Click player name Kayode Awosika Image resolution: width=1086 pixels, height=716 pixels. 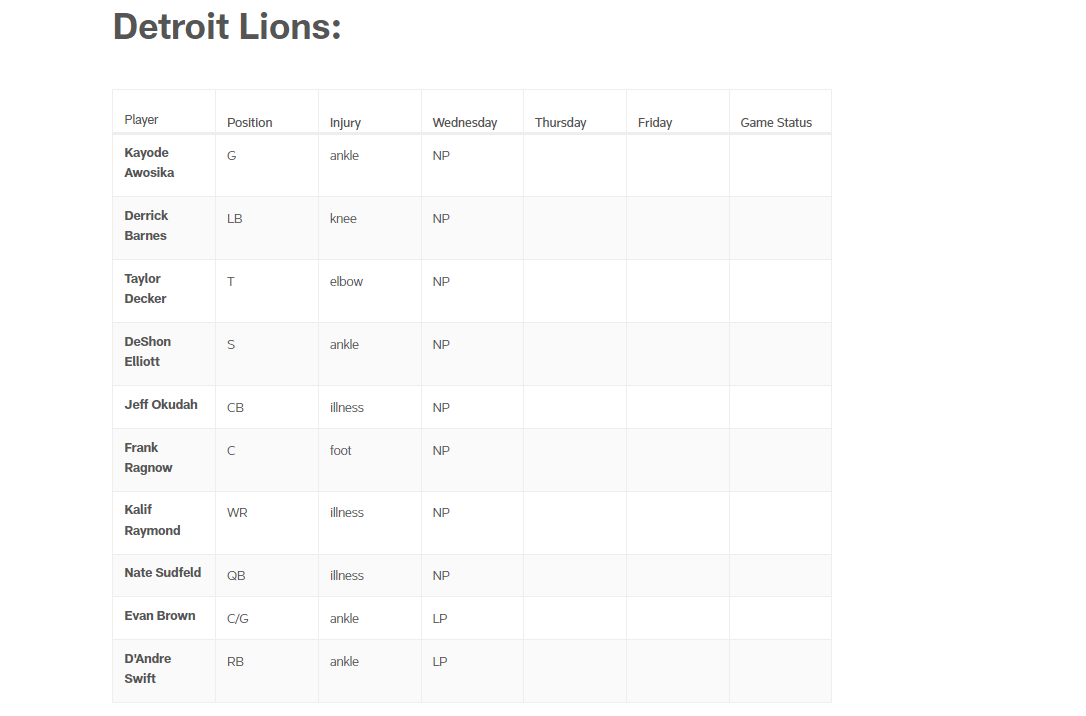(x=149, y=163)
